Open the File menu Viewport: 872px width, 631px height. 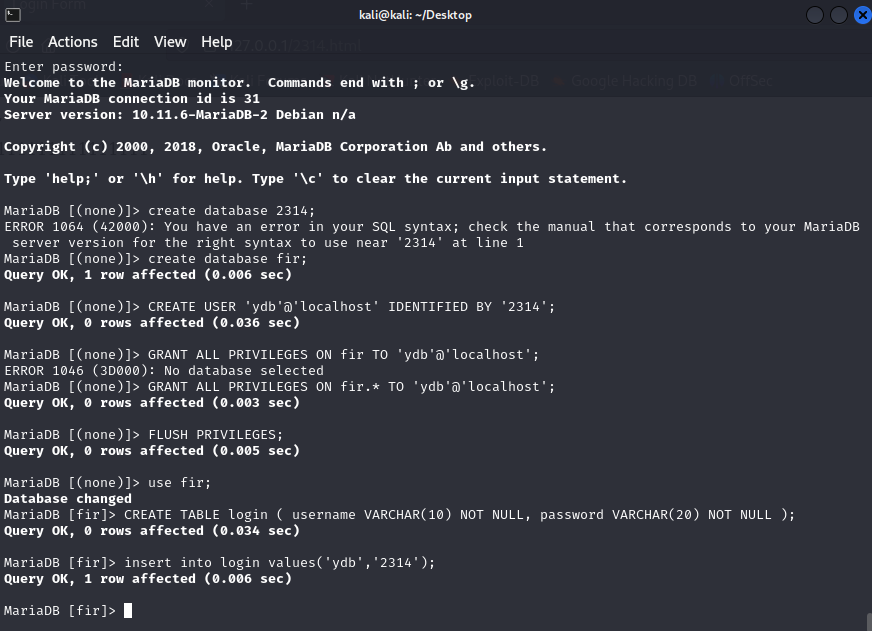[x=21, y=42]
